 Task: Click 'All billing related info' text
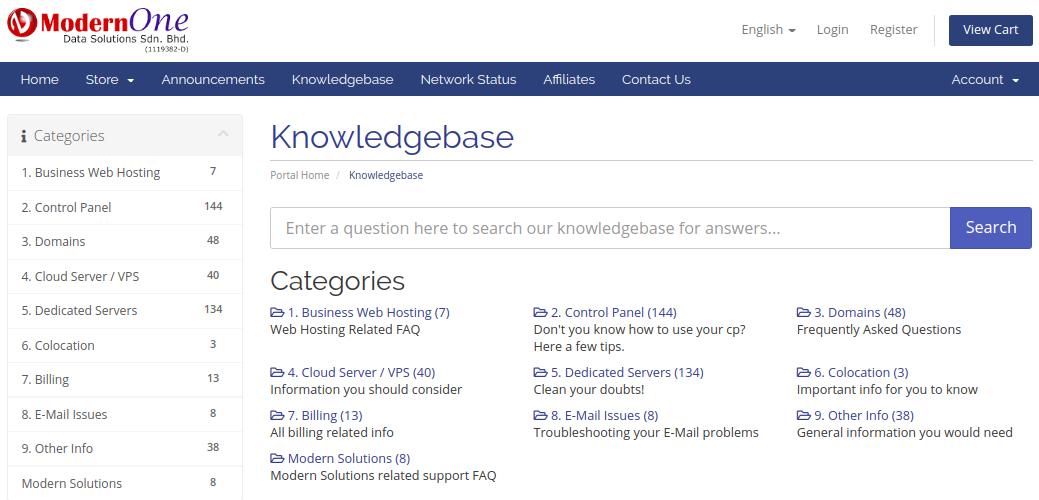coord(332,433)
